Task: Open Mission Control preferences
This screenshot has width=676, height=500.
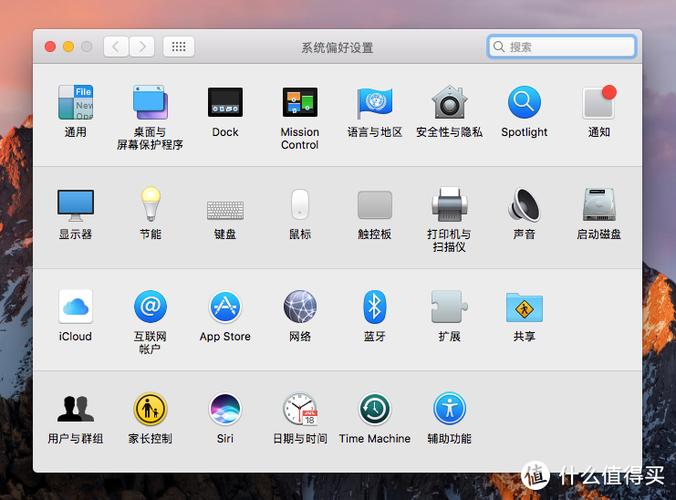Action: tap(300, 102)
